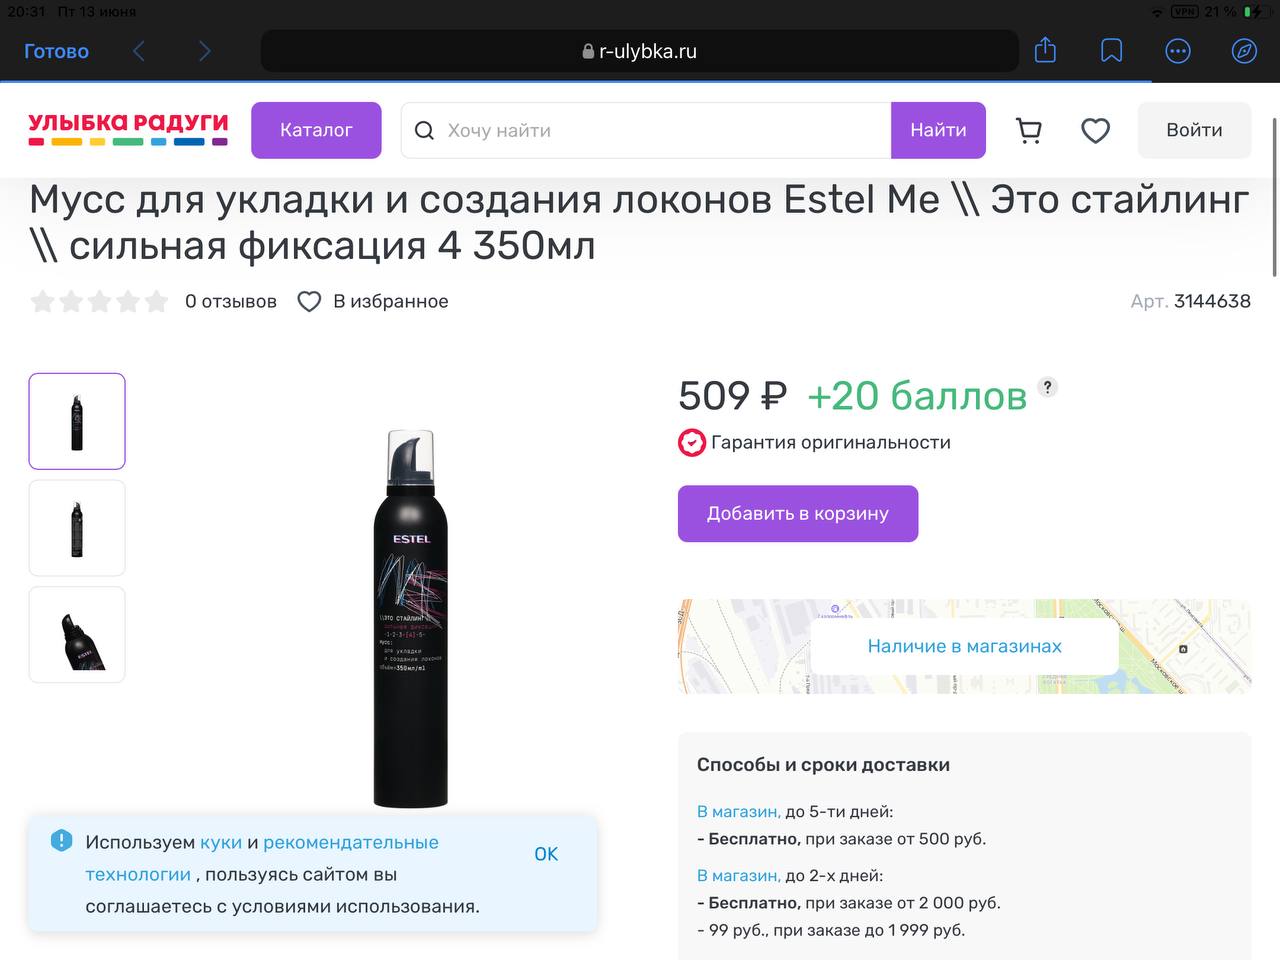The width and height of the screenshot is (1280, 960).
Task: Go forward with the browser forward arrow
Action: 204,51
